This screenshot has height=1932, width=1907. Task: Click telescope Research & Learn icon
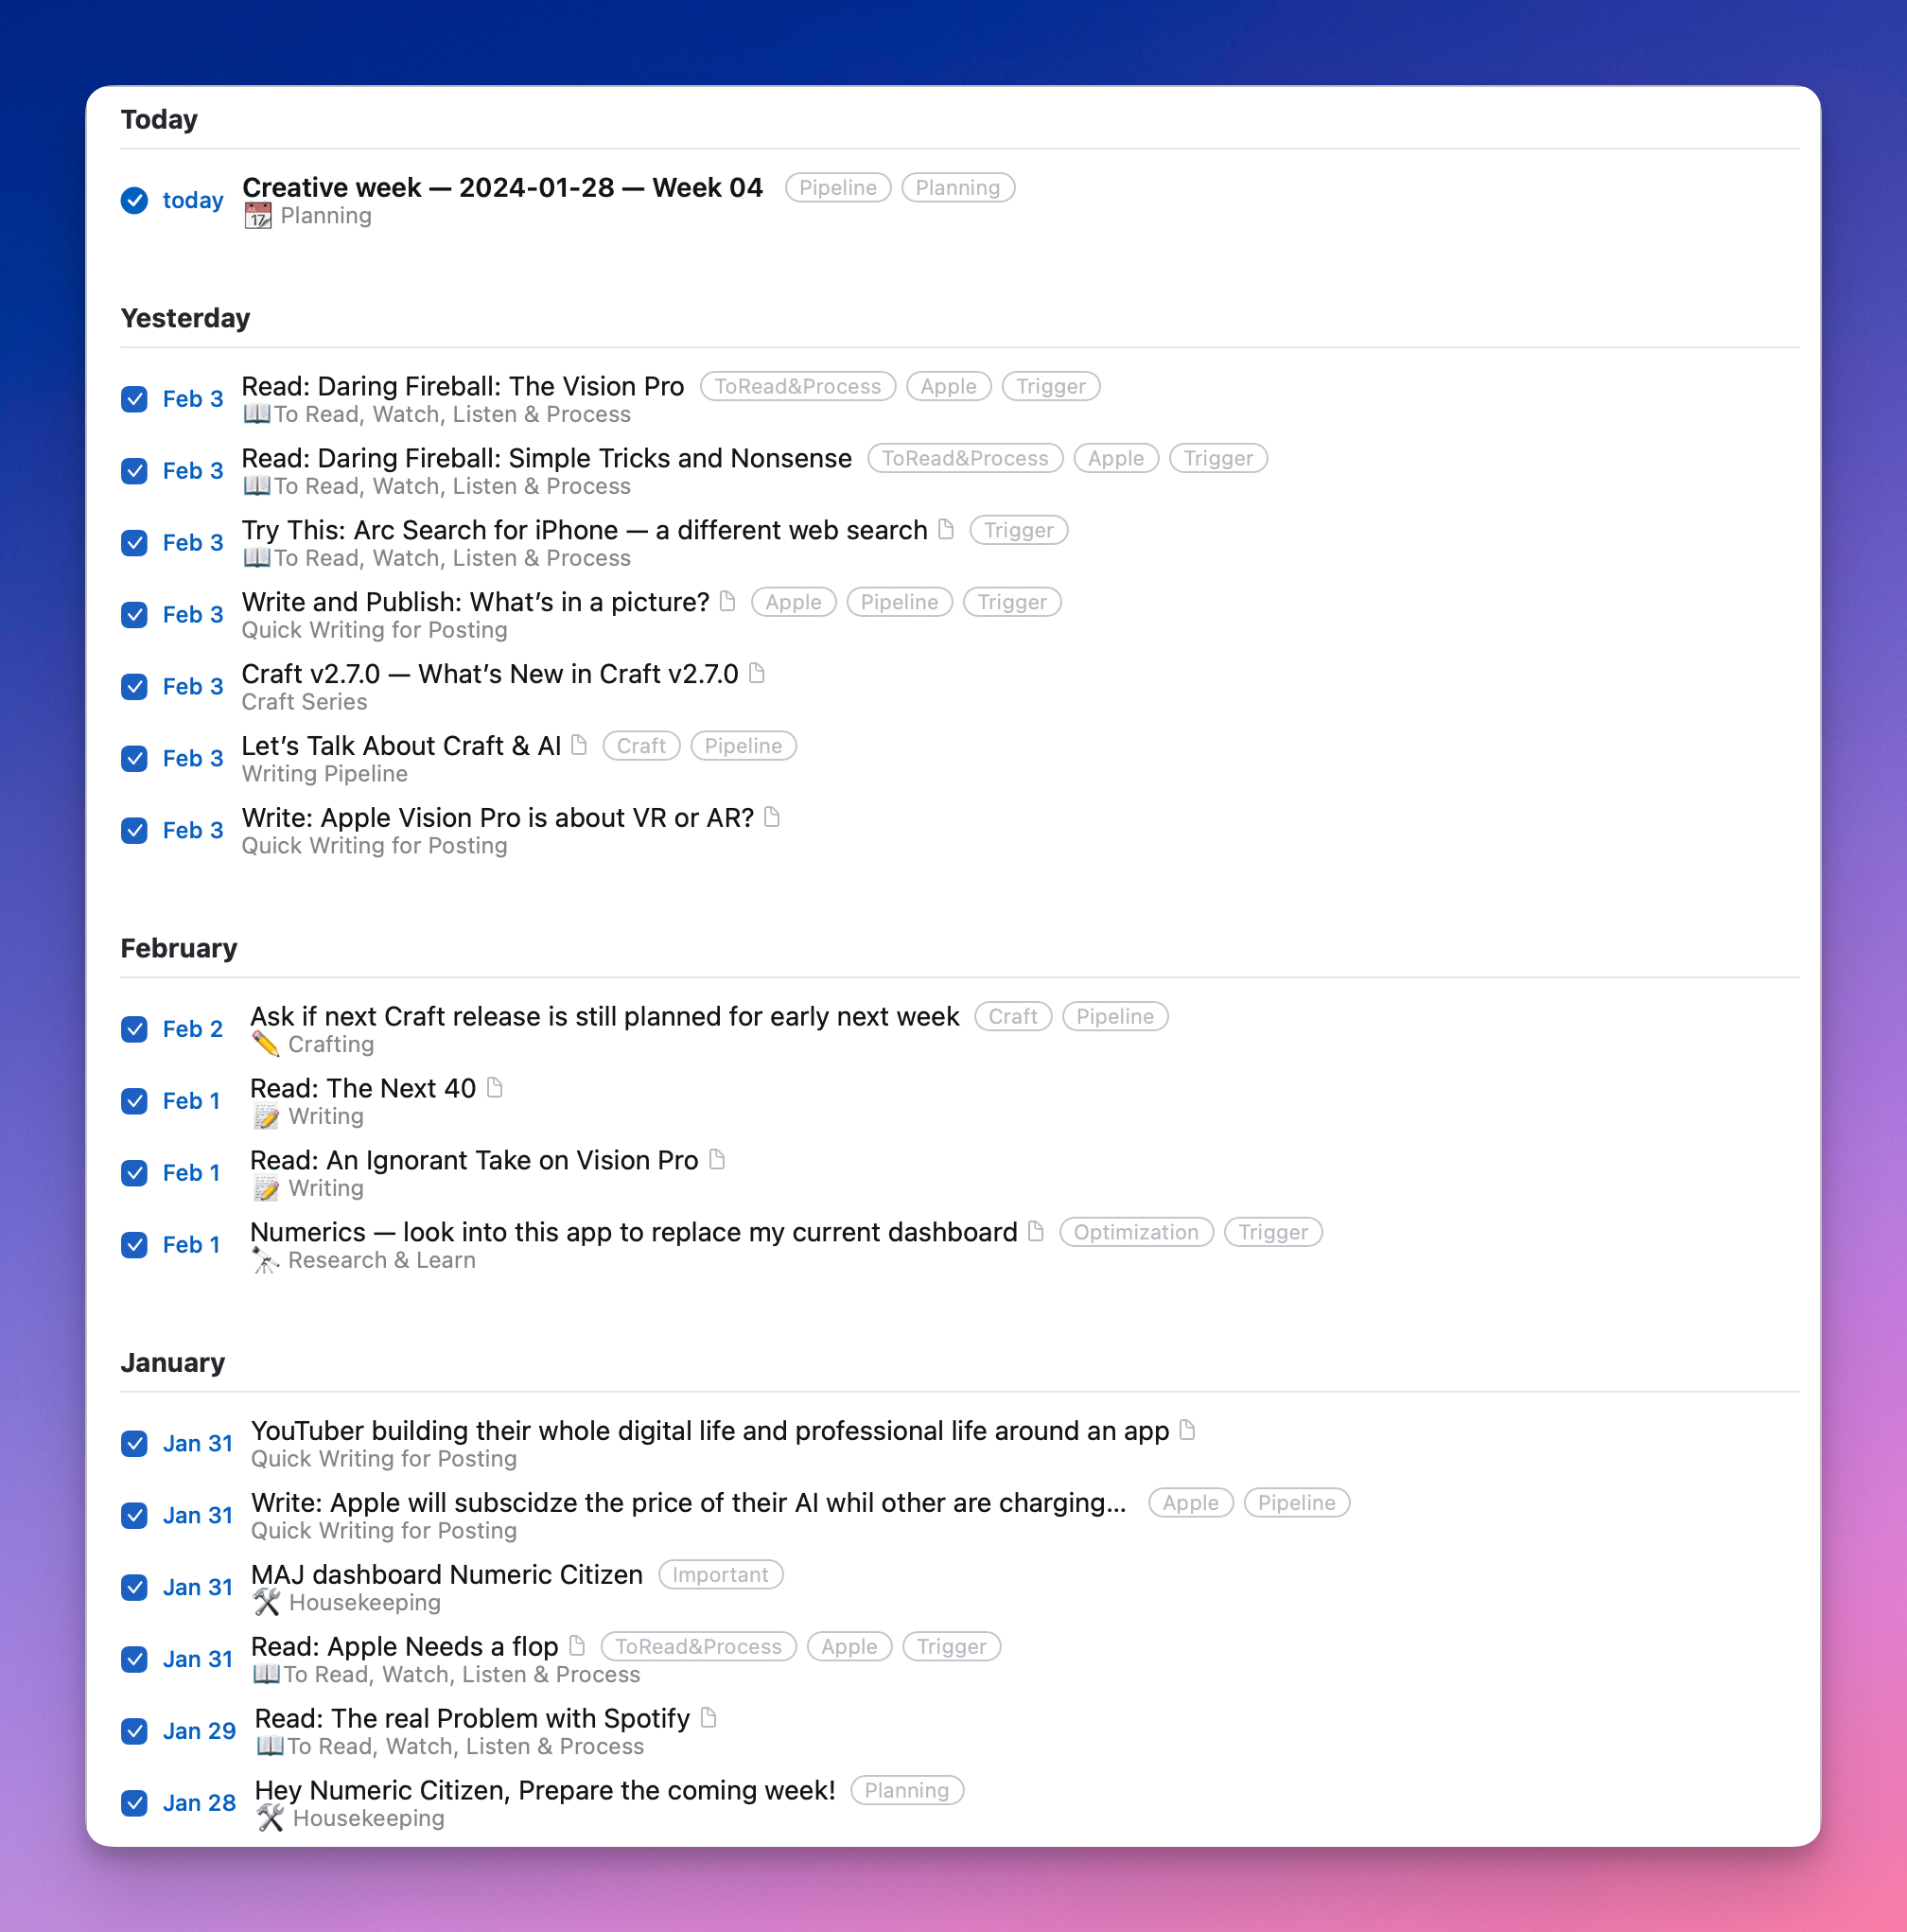click(265, 1260)
